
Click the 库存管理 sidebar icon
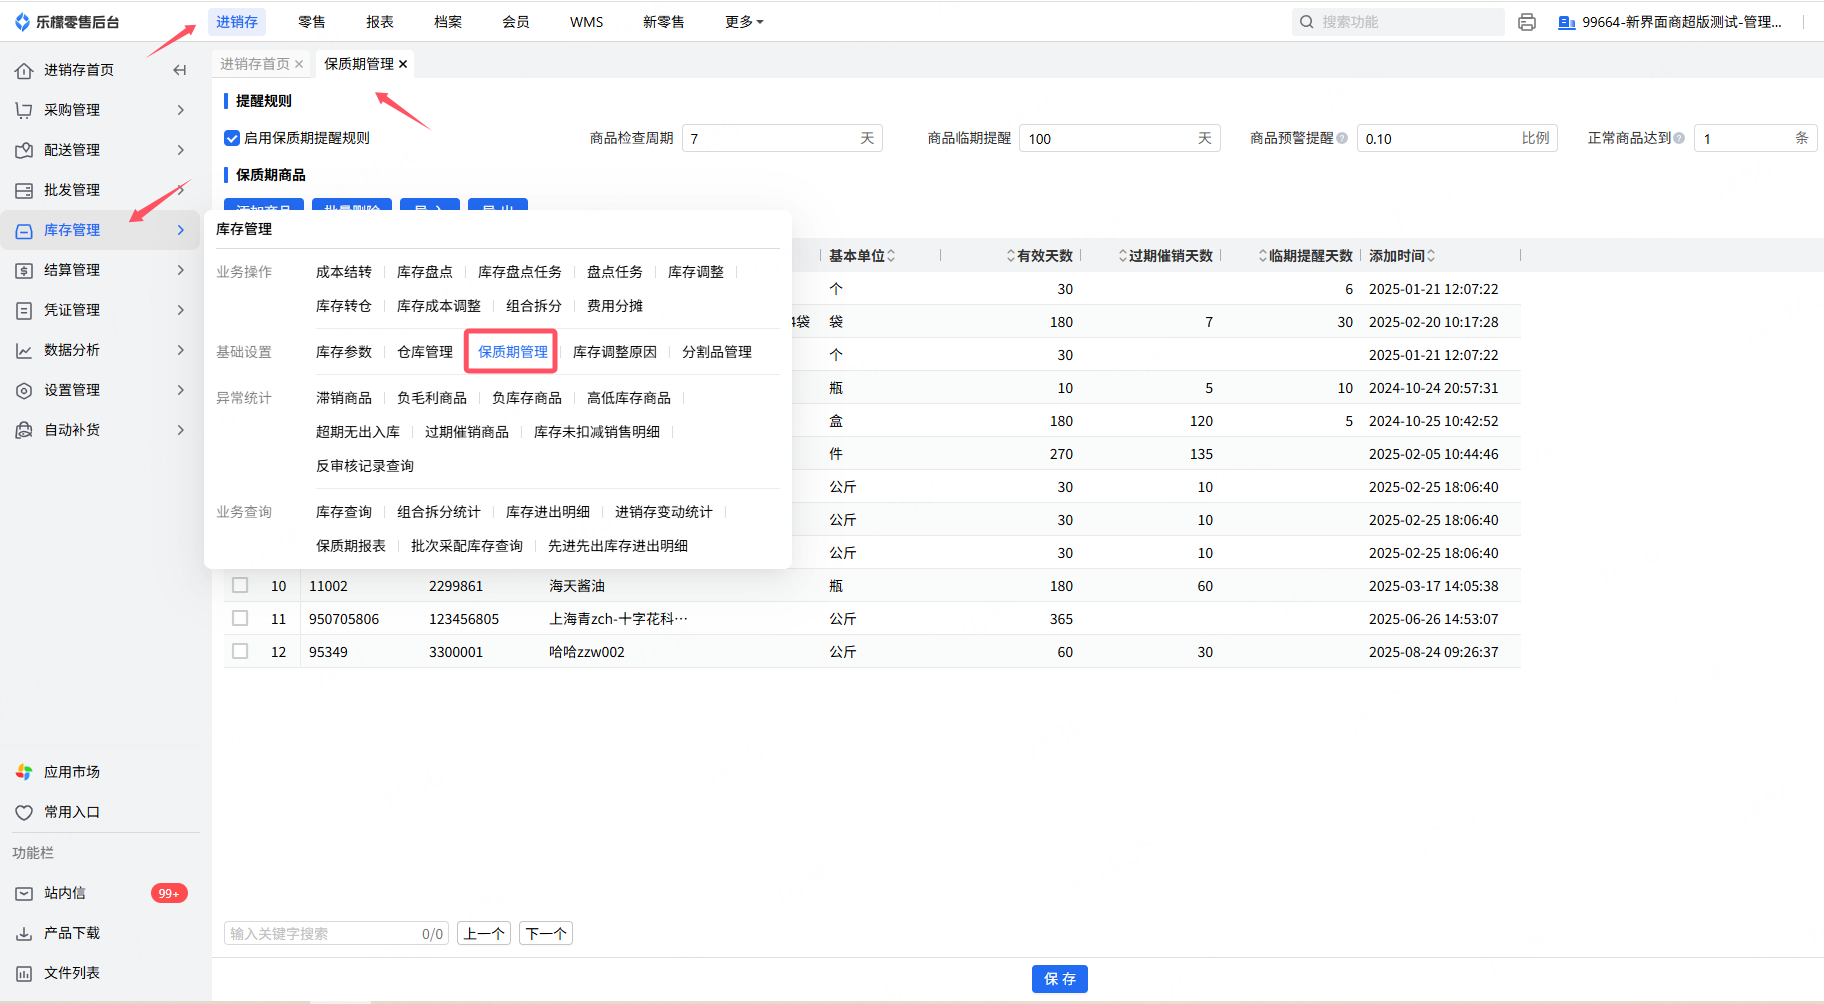(x=24, y=230)
